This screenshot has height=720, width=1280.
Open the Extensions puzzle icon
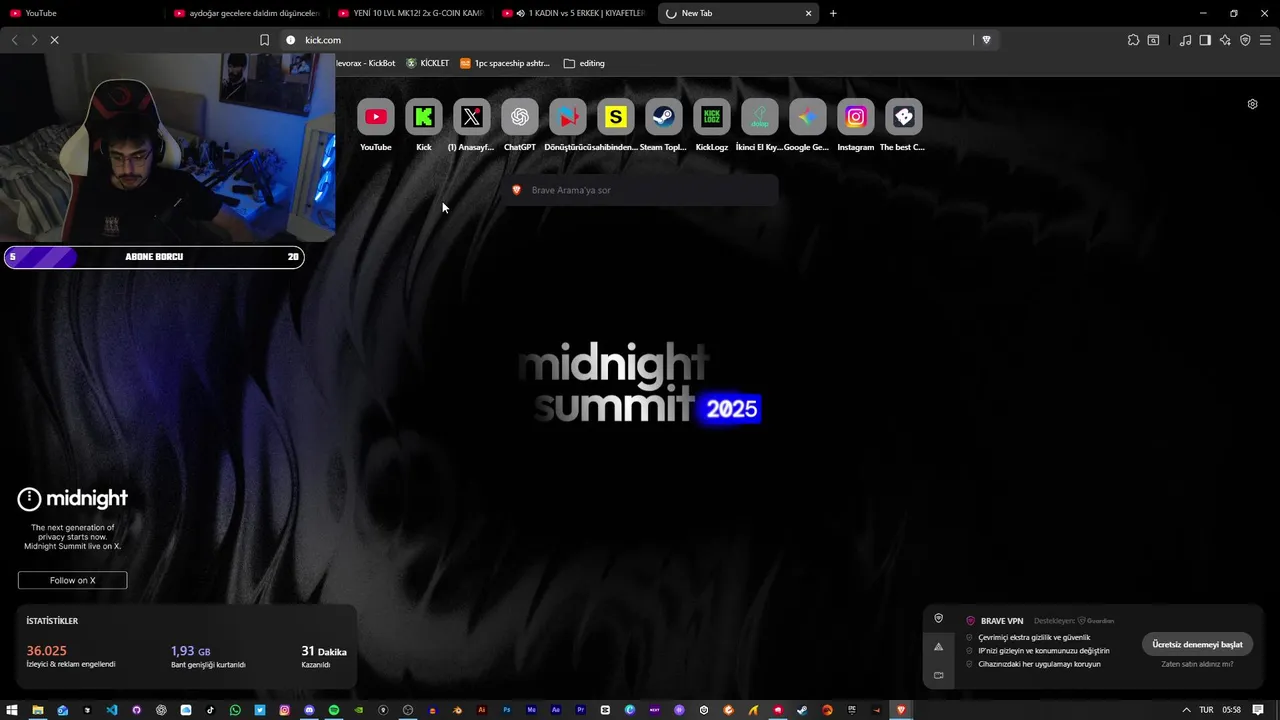[x=1133, y=40]
